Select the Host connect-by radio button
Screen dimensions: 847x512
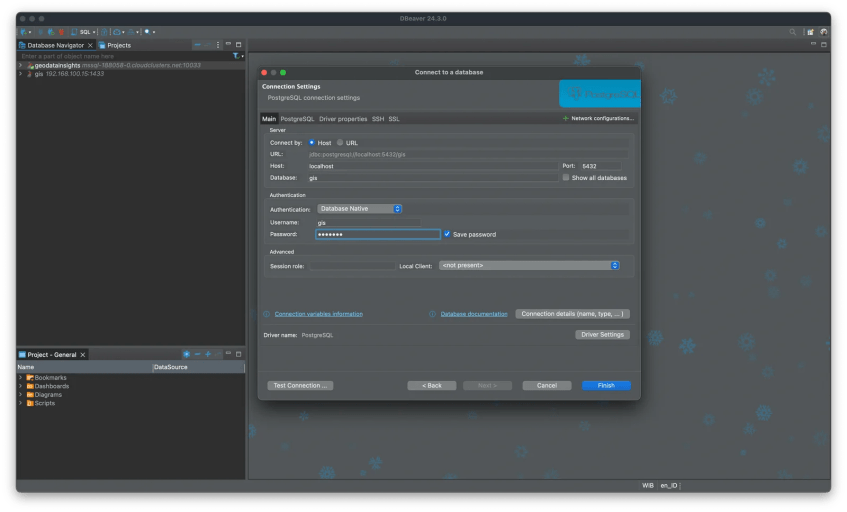[312, 143]
